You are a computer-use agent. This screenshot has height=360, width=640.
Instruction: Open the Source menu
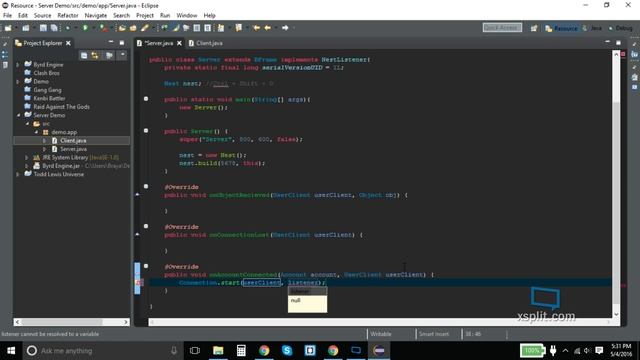42,15
